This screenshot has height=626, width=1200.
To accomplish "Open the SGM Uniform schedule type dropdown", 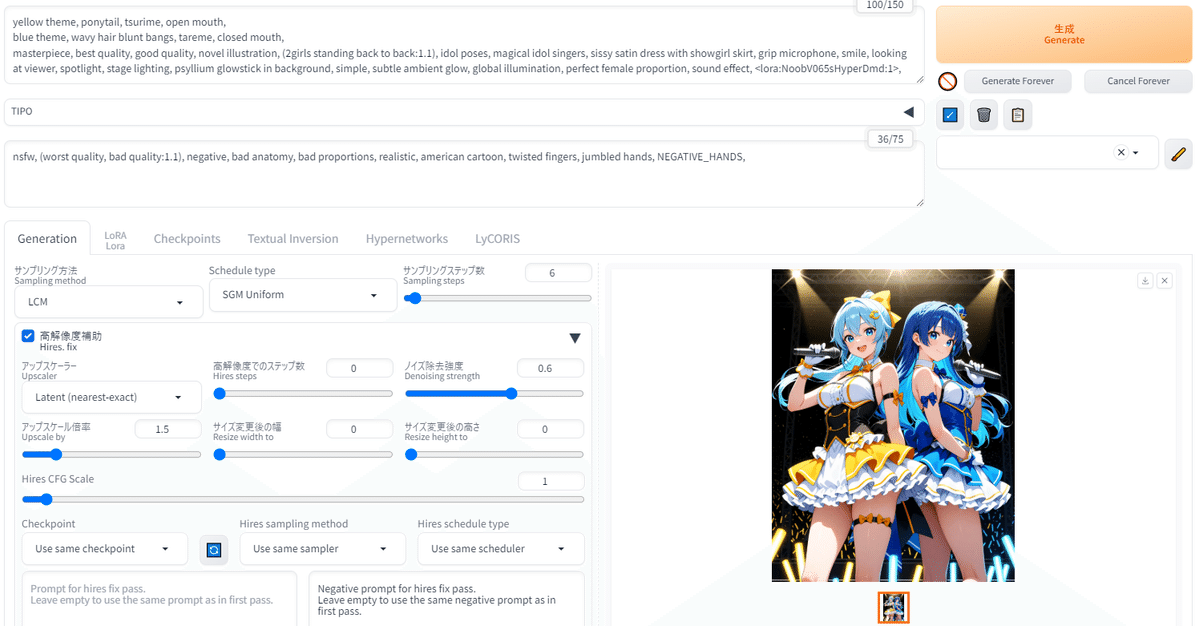I will (303, 294).
